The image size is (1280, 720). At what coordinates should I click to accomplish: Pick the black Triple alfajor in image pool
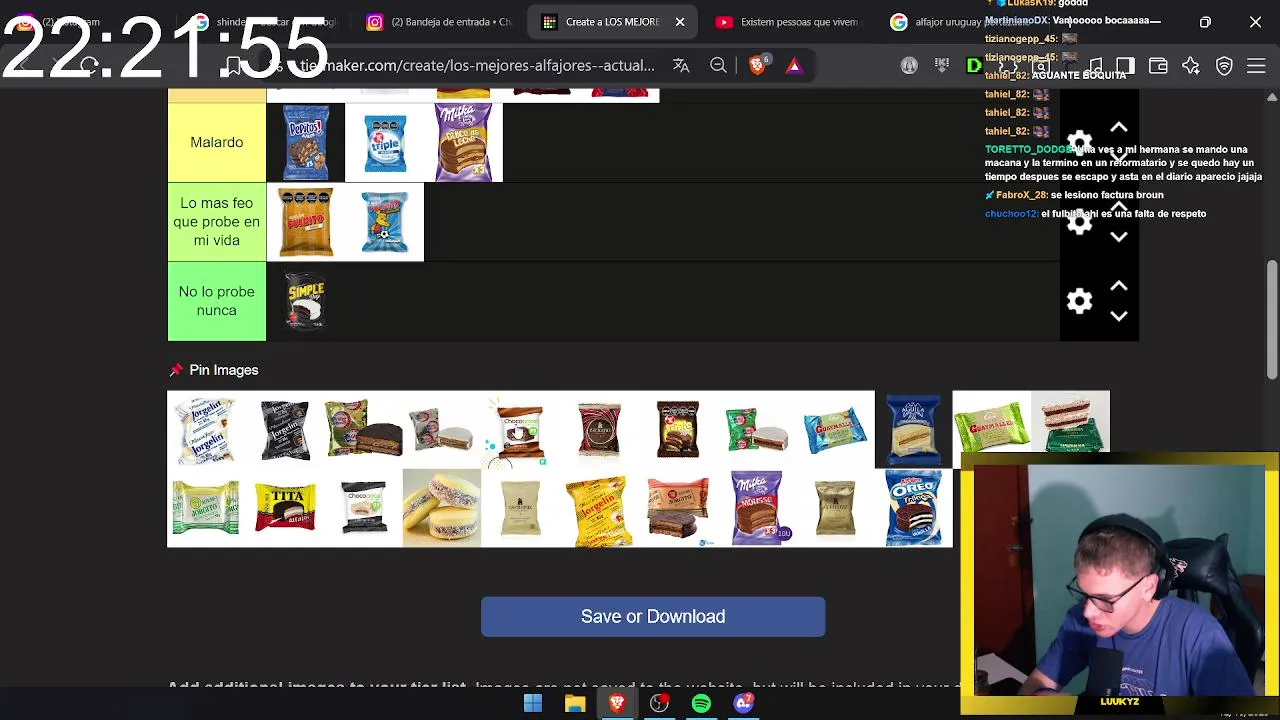[678, 430]
